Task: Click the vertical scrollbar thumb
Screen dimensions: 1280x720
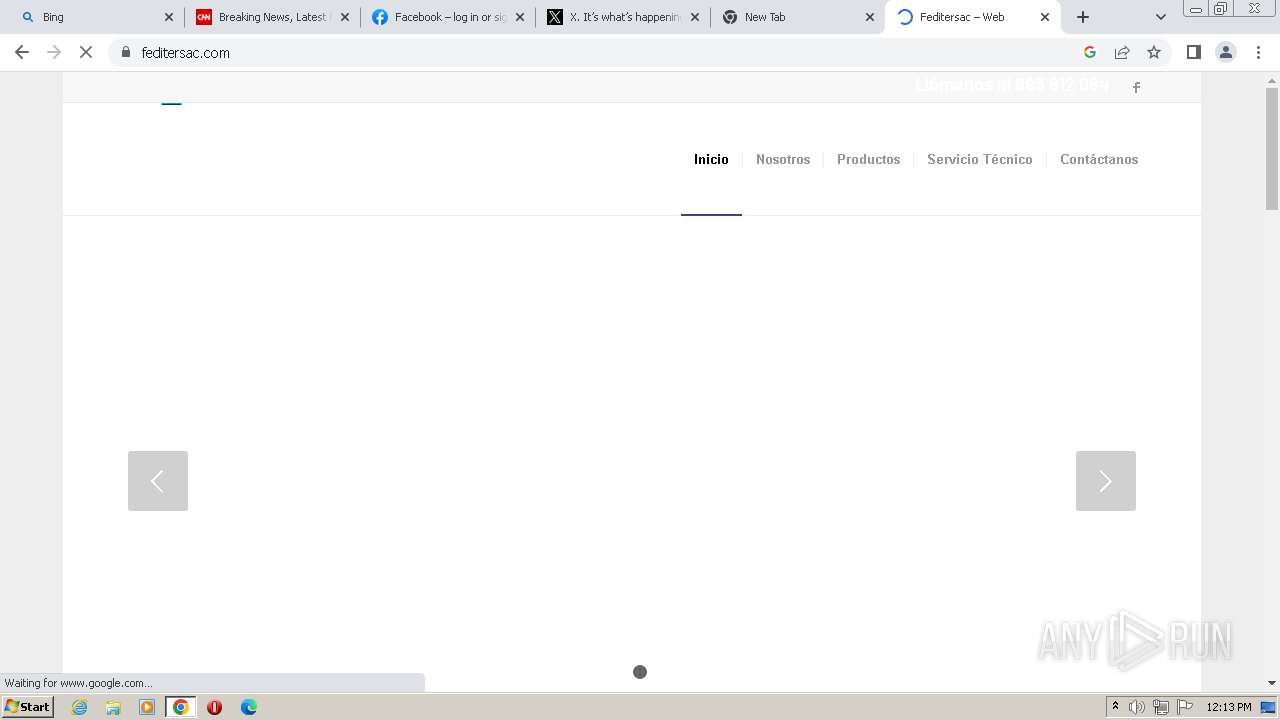Action: pyautogui.click(x=1272, y=149)
